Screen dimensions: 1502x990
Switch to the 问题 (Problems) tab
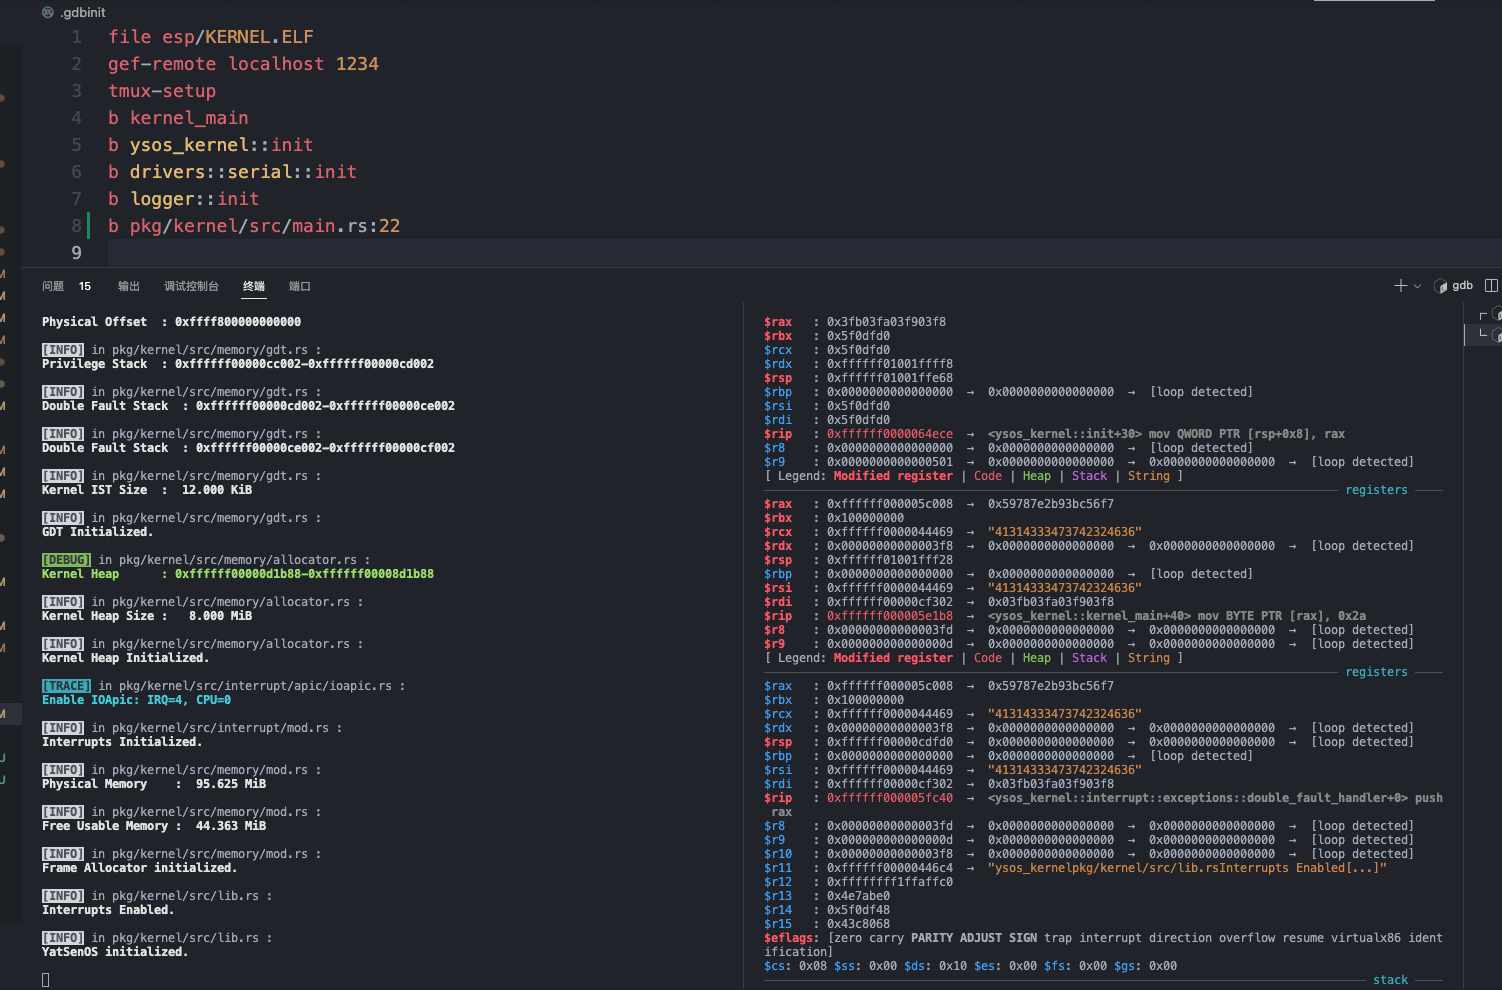point(53,286)
